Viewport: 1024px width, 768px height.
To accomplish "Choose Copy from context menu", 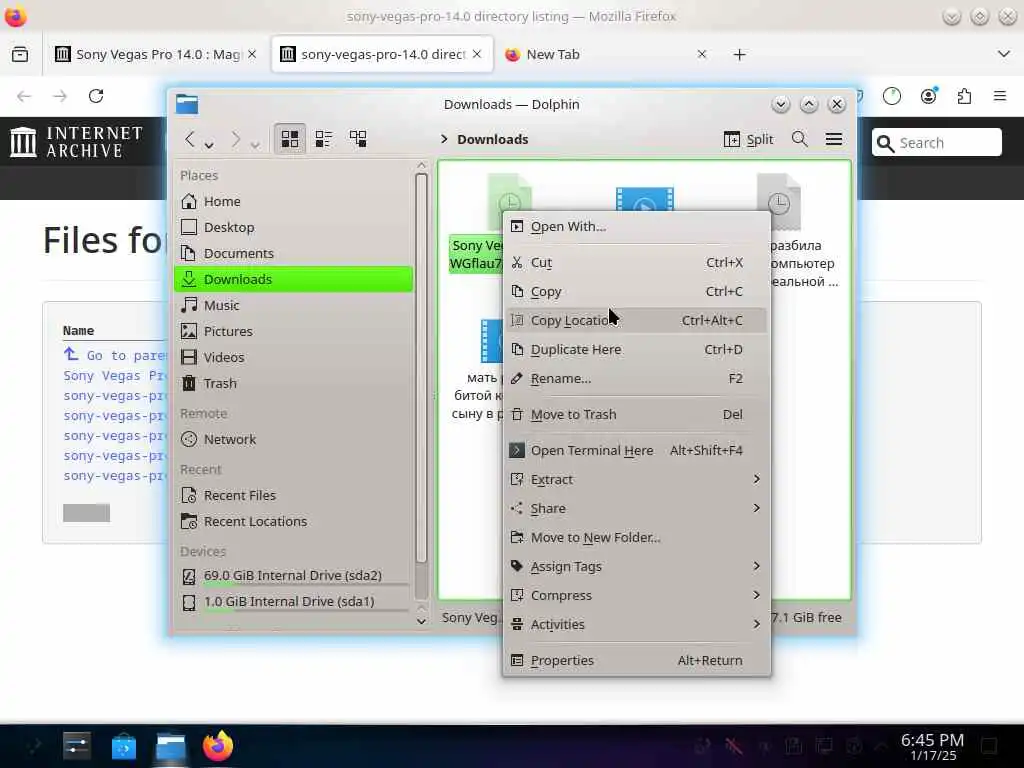I will [637, 291].
